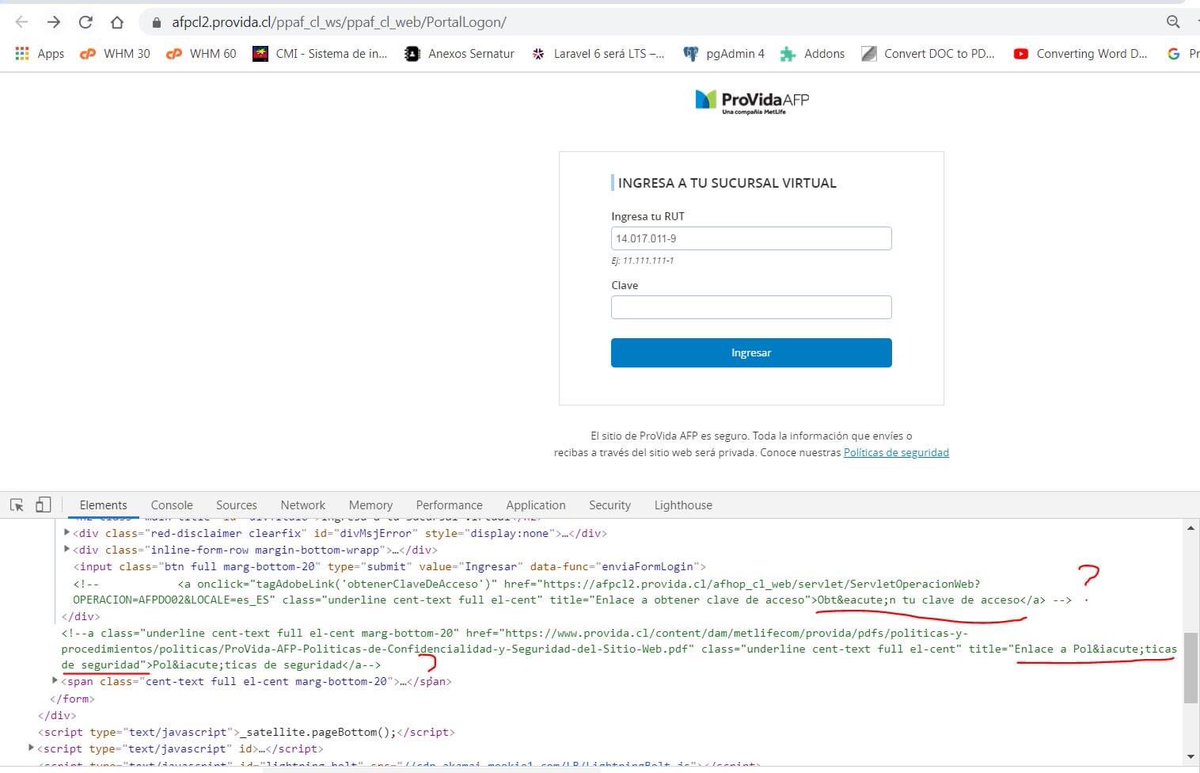1200x773 pixels.
Task: Open Laravel 6 será LTS bookmark
Action: point(598,54)
